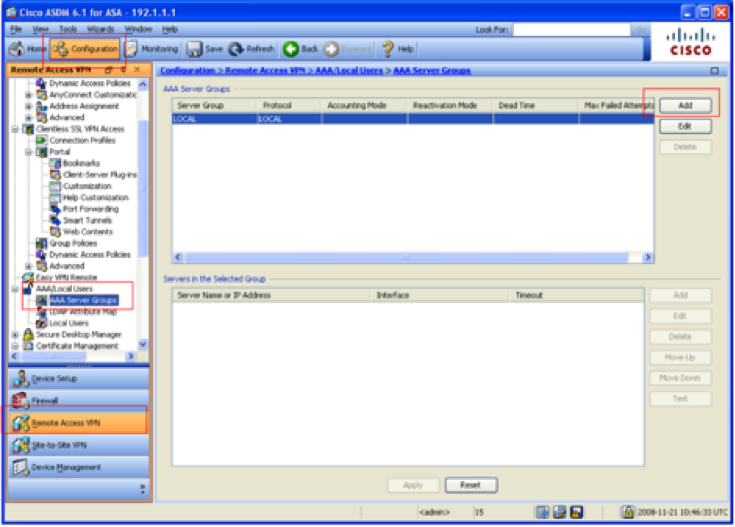The height and width of the screenshot is (527, 735).
Task: Click AAA/Local Users breadcrumb link
Action: 349,70
